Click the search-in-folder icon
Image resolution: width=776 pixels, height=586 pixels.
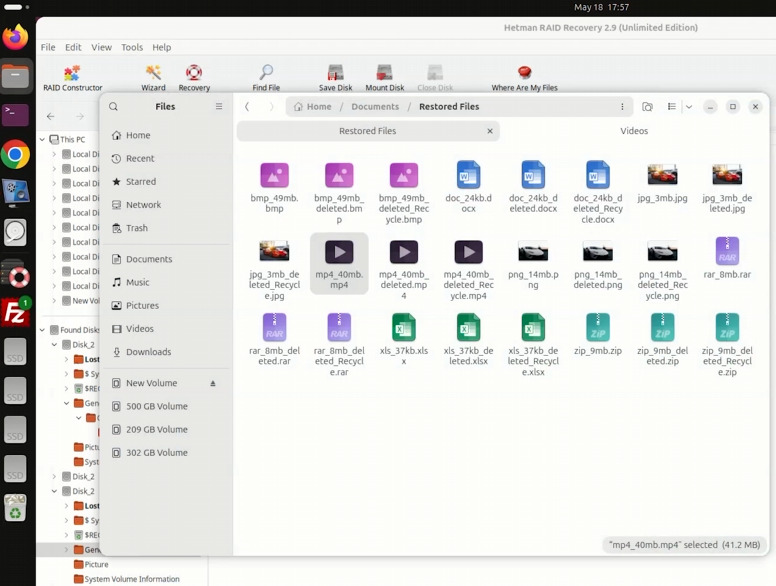click(x=647, y=107)
